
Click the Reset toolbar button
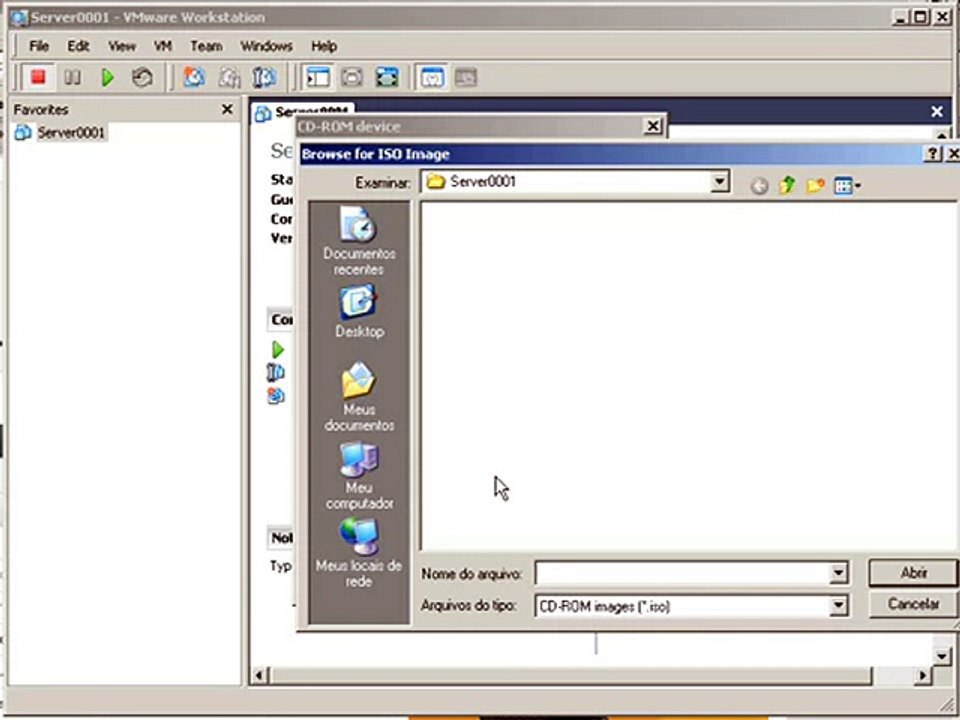(142, 77)
